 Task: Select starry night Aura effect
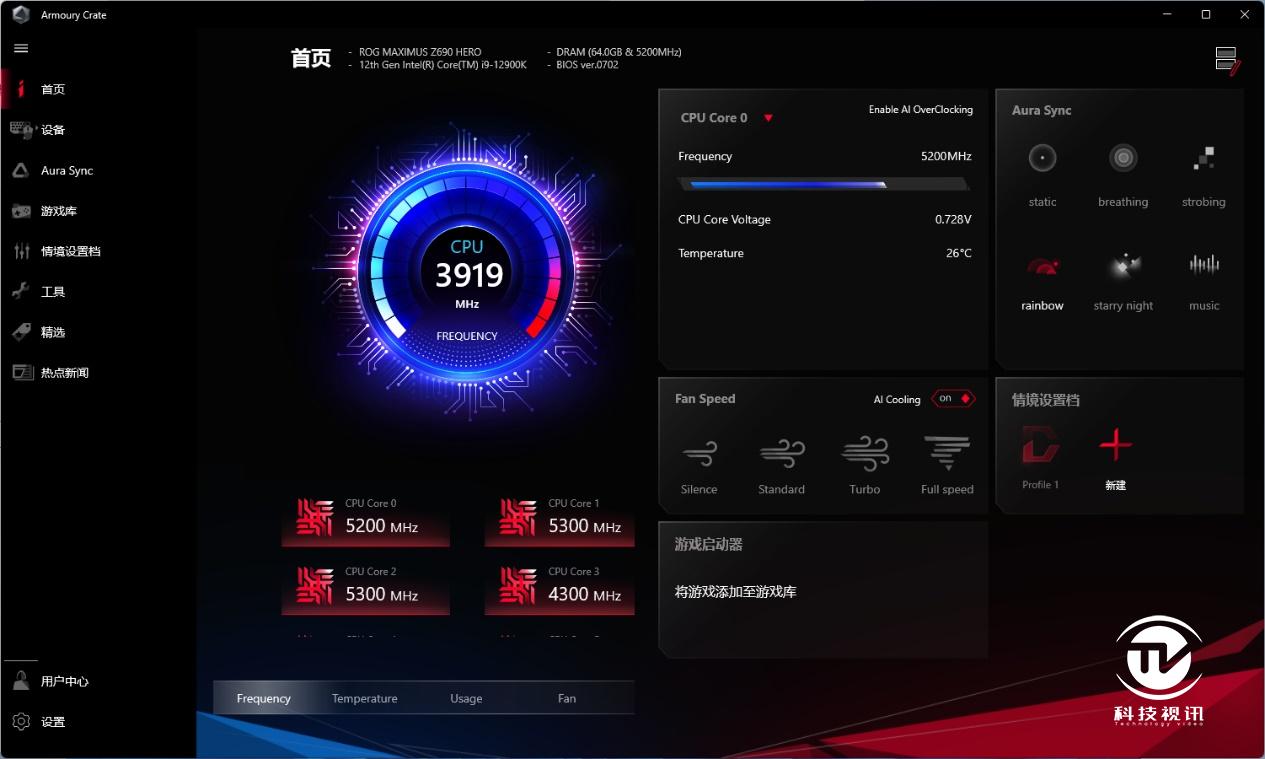click(x=1123, y=281)
